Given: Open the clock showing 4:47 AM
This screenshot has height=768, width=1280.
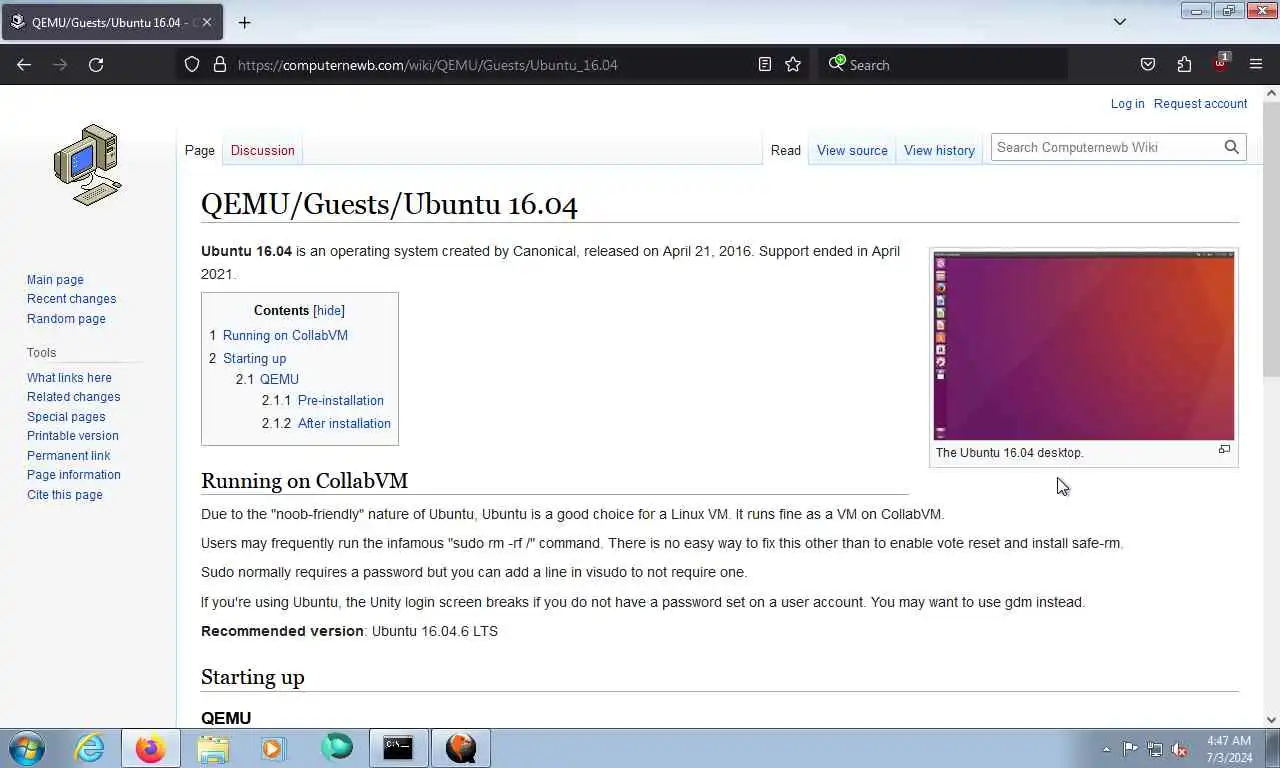Looking at the screenshot, I should pos(1229,749).
